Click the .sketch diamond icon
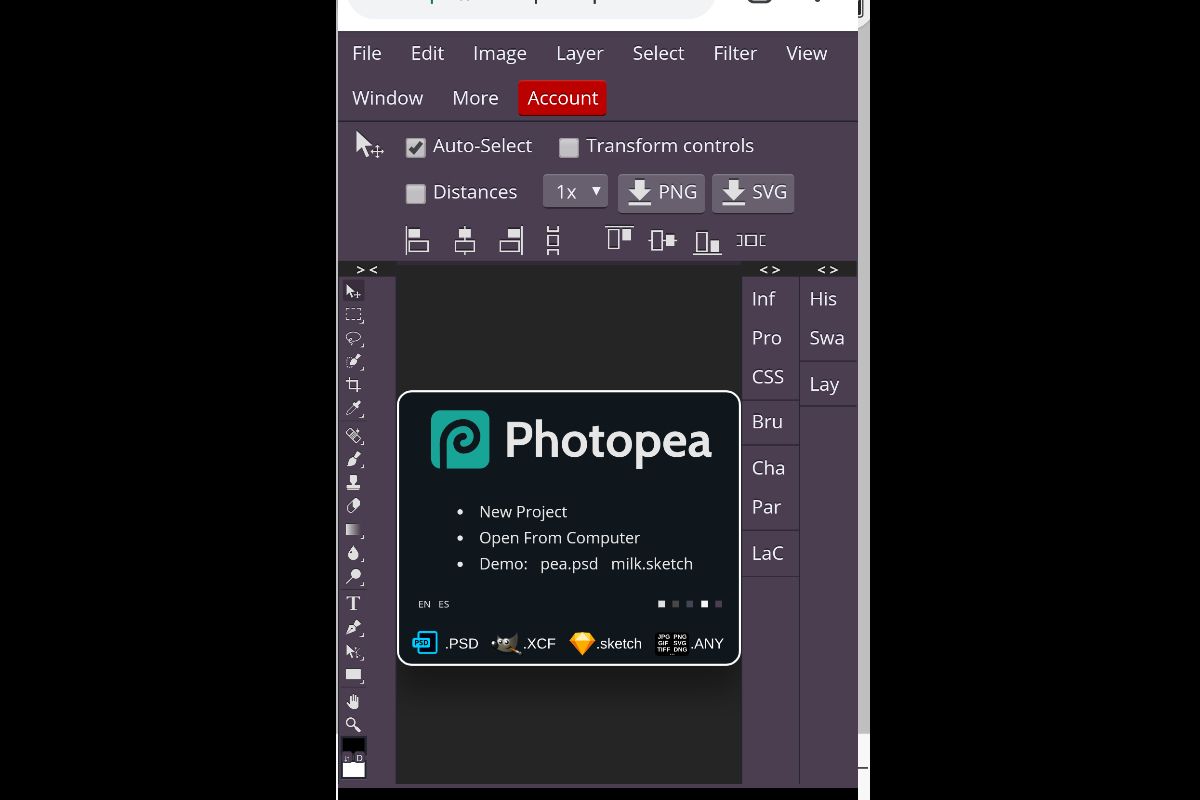Viewport: 1200px width, 800px height. [x=582, y=643]
